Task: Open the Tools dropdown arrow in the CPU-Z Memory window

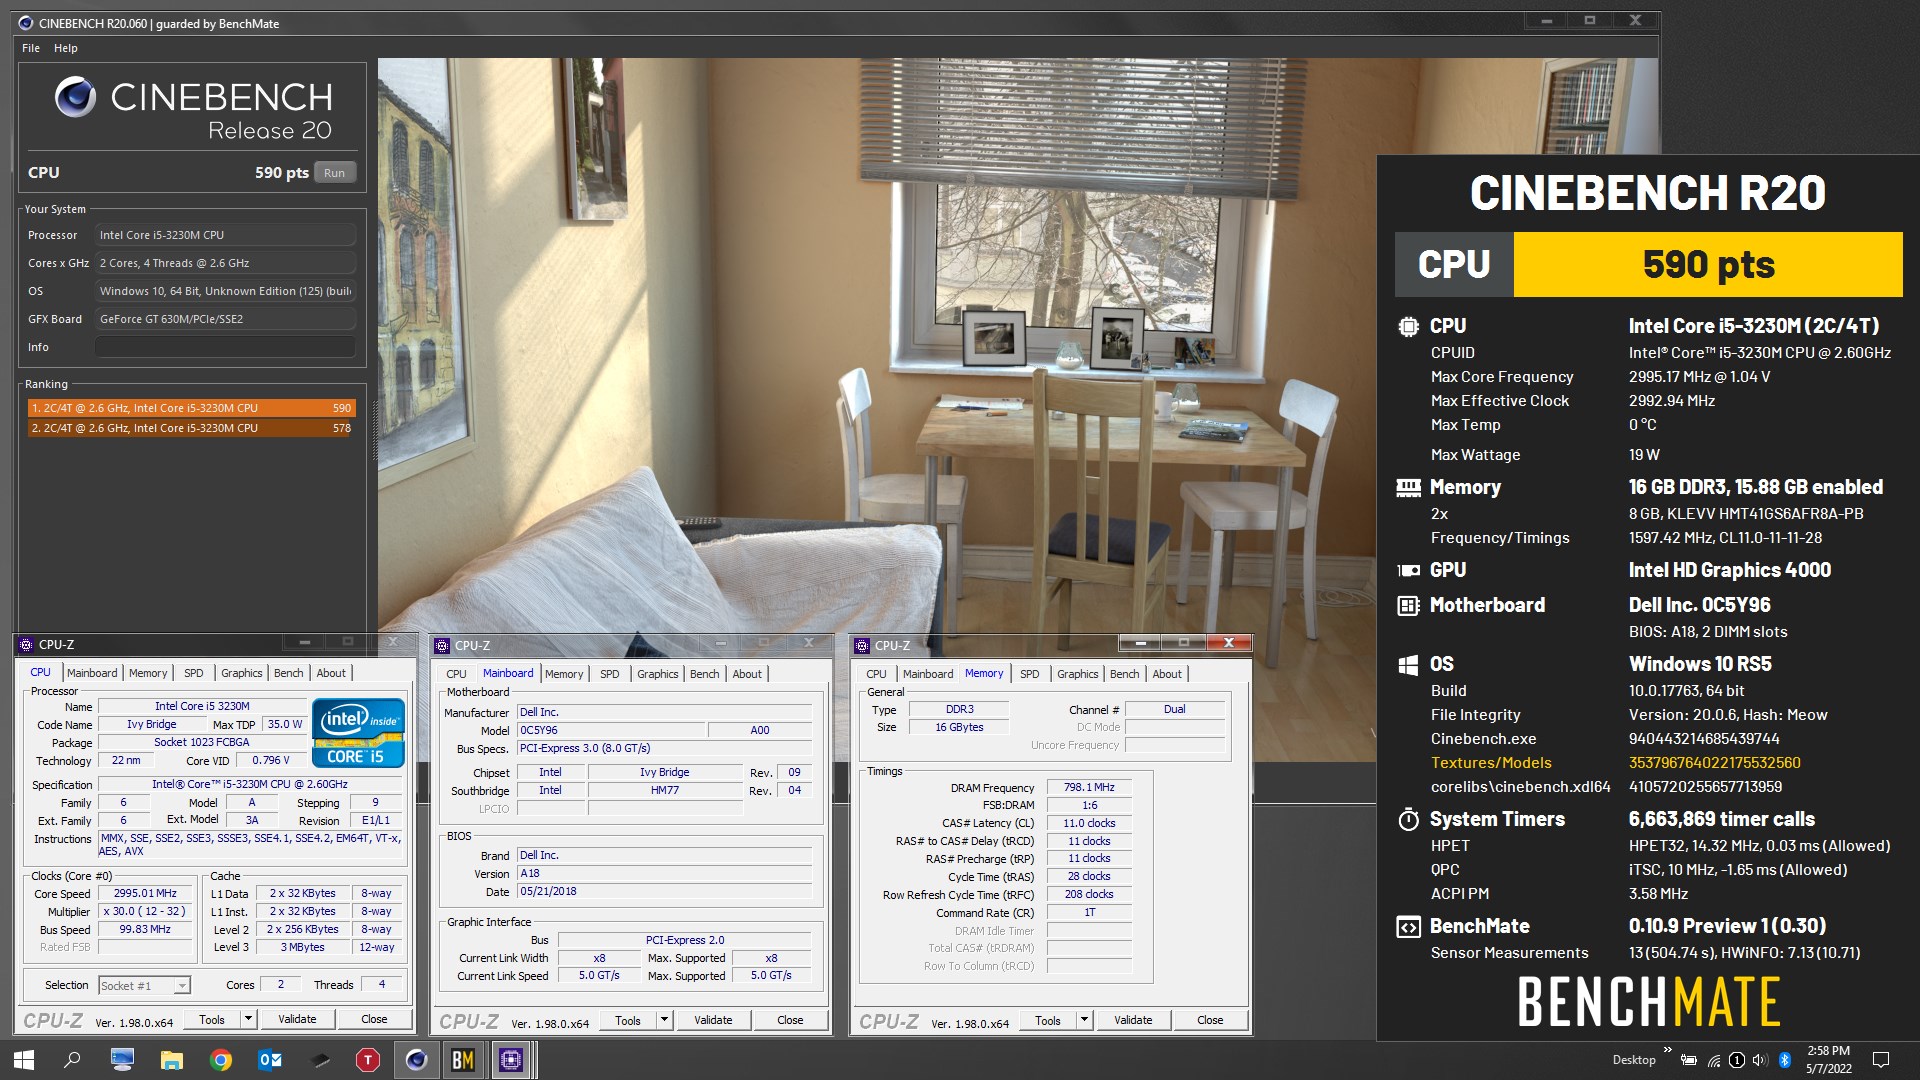Action: 1085,1020
